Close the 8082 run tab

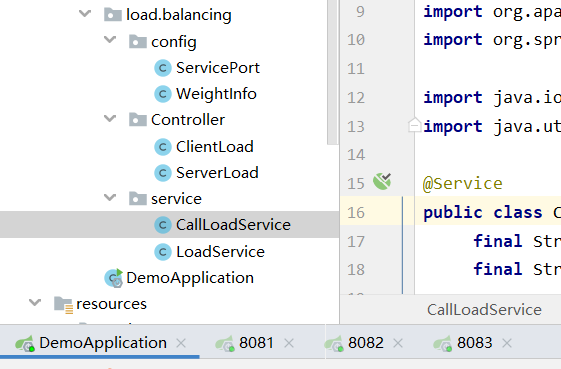pos(398,344)
